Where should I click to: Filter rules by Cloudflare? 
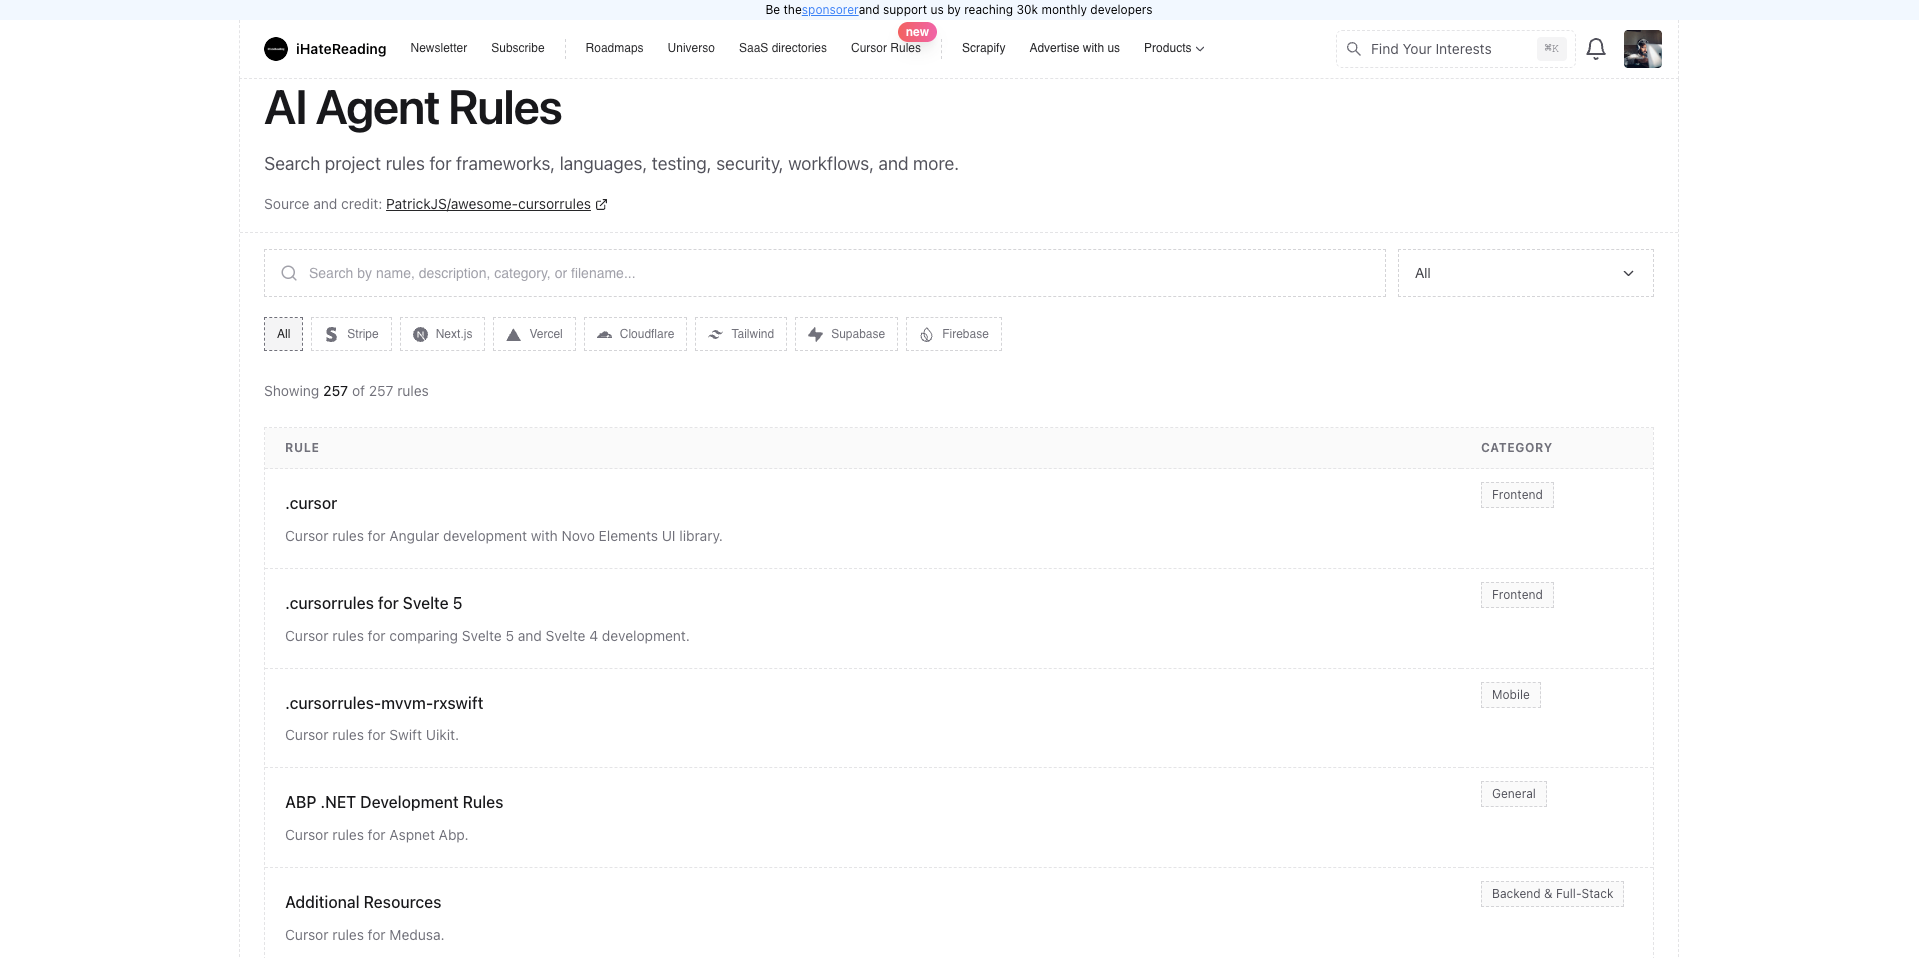[635, 334]
